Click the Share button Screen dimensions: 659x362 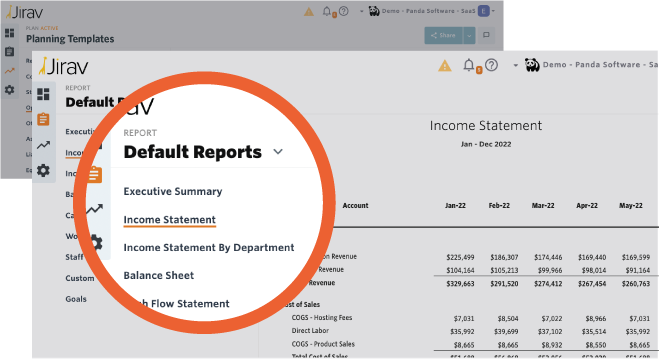pyautogui.click(x=443, y=35)
